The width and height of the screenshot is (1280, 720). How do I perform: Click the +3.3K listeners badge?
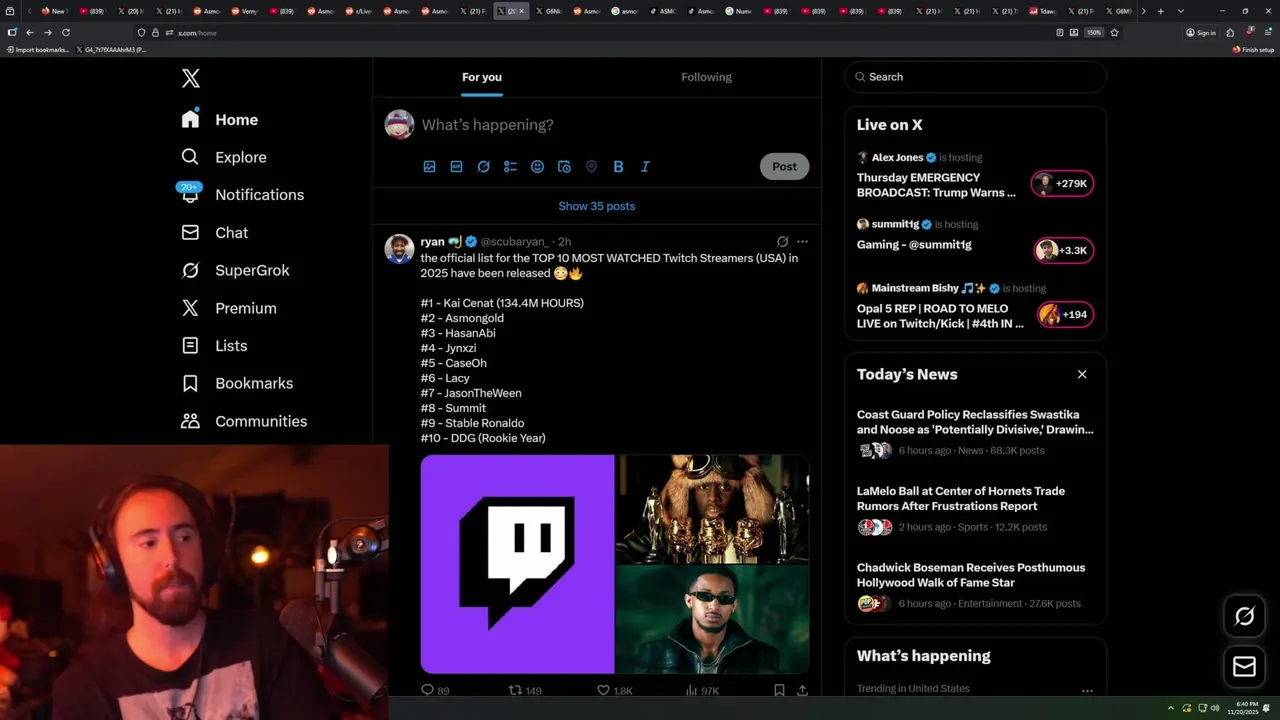click(x=1063, y=251)
